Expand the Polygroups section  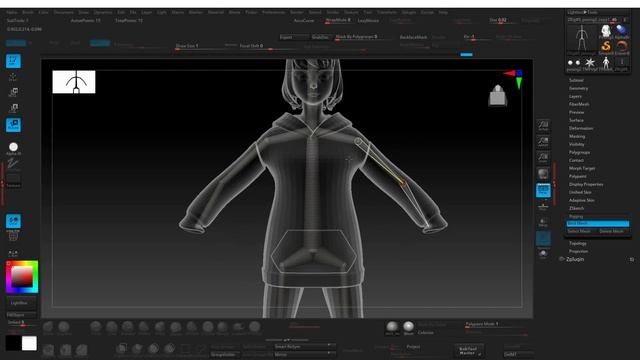coord(579,152)
